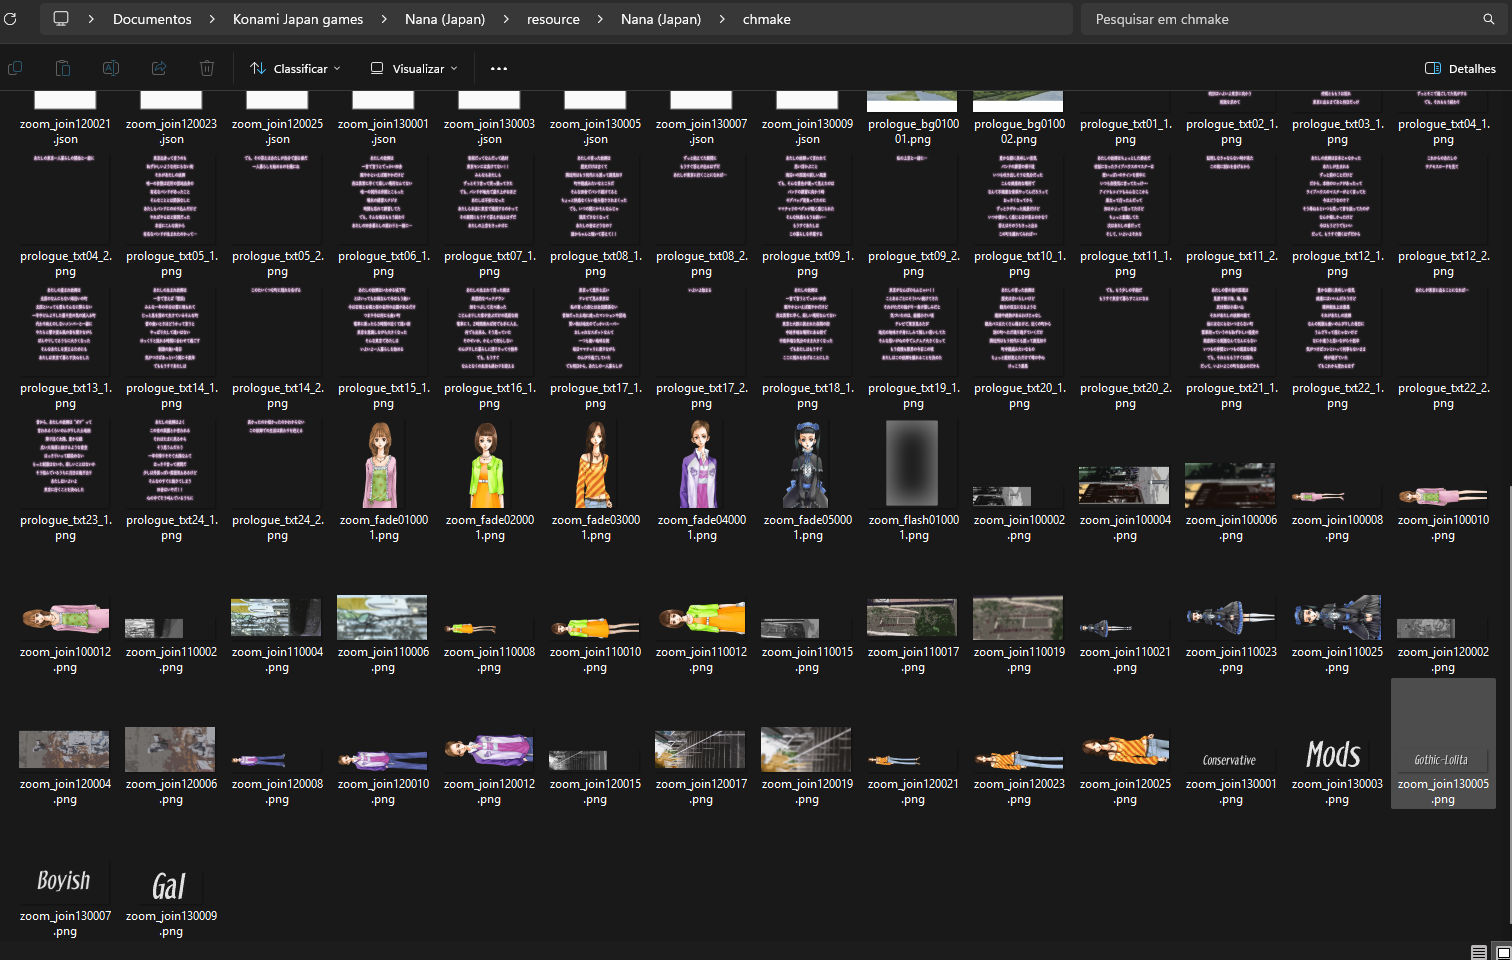1512x960 pixels.
Task: Select the zoom_join120019.png photo thumbnail
Action: tap(806, 749)
